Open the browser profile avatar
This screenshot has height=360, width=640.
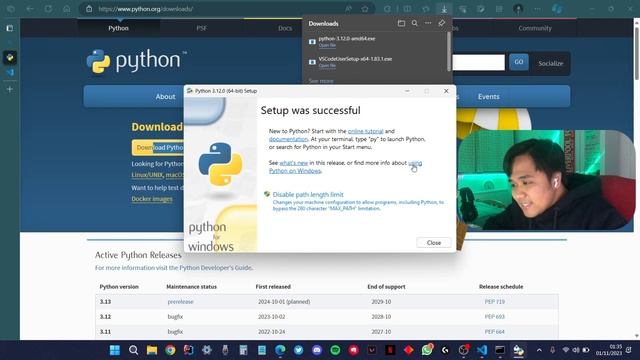pyautogui.click(x=518, y=9)
